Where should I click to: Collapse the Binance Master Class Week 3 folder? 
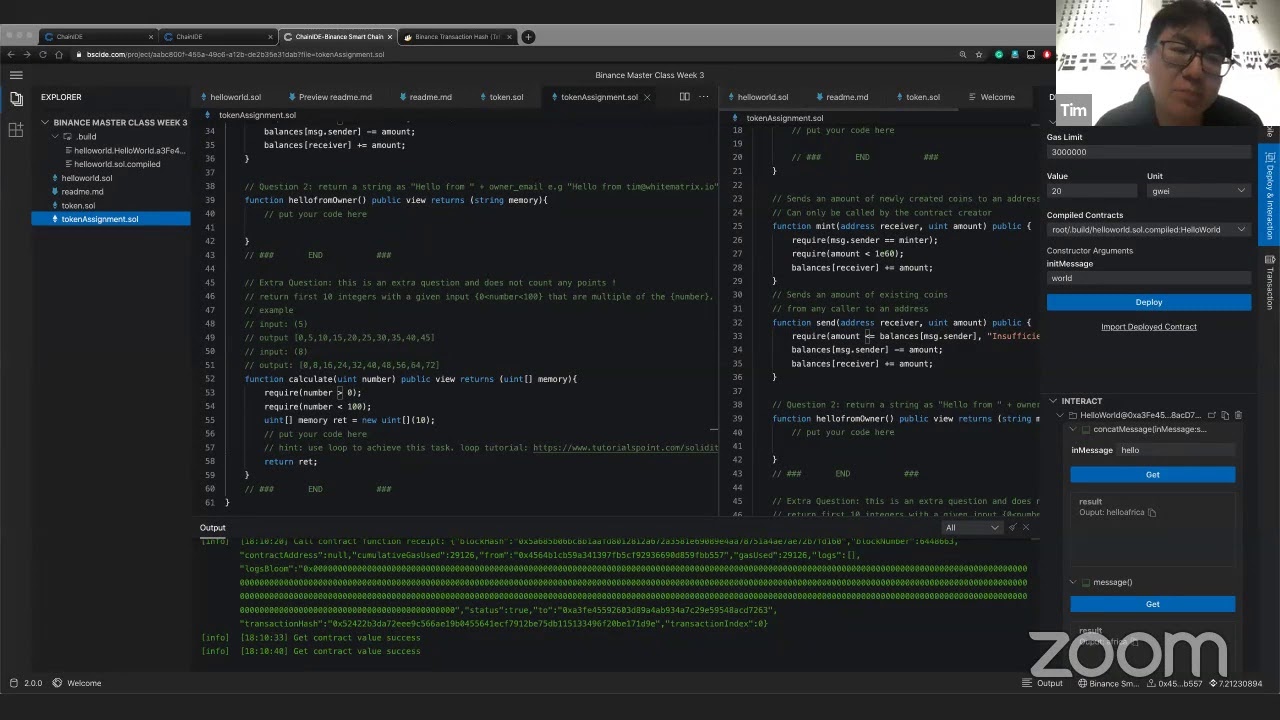tap(45, 123)
